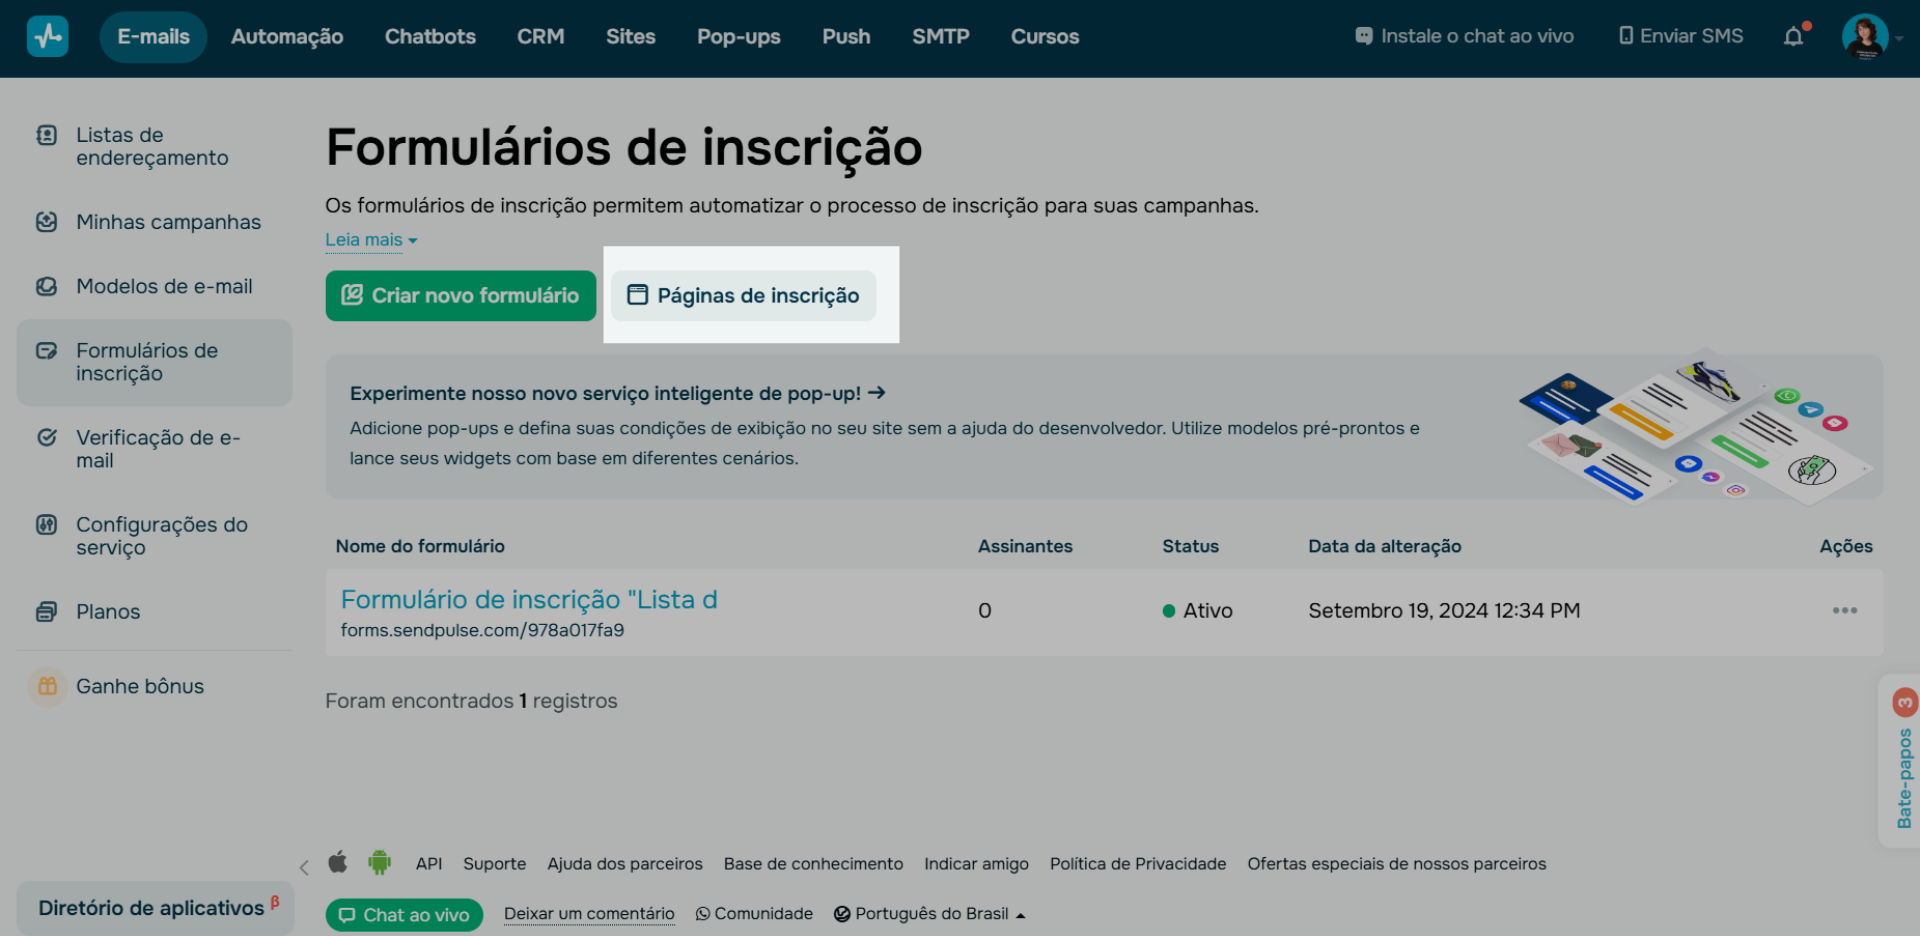Click the 'Instale o chat ao vivo' chat icon

1362,36
